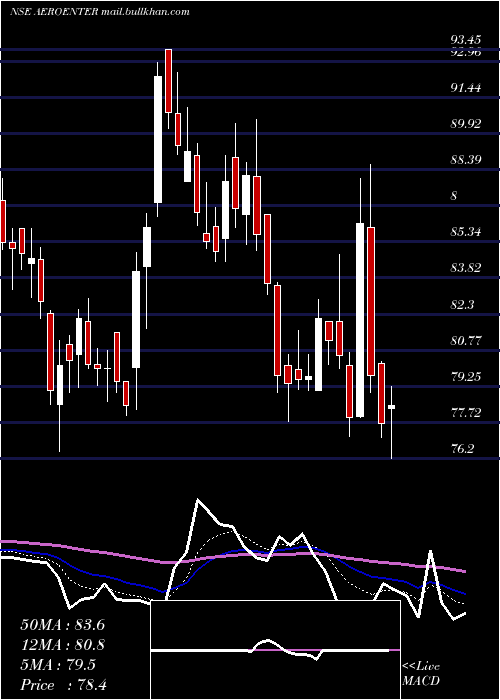500x700 pixels.
Task: Click the 91.44 price axis label
Action: (466, 88)
